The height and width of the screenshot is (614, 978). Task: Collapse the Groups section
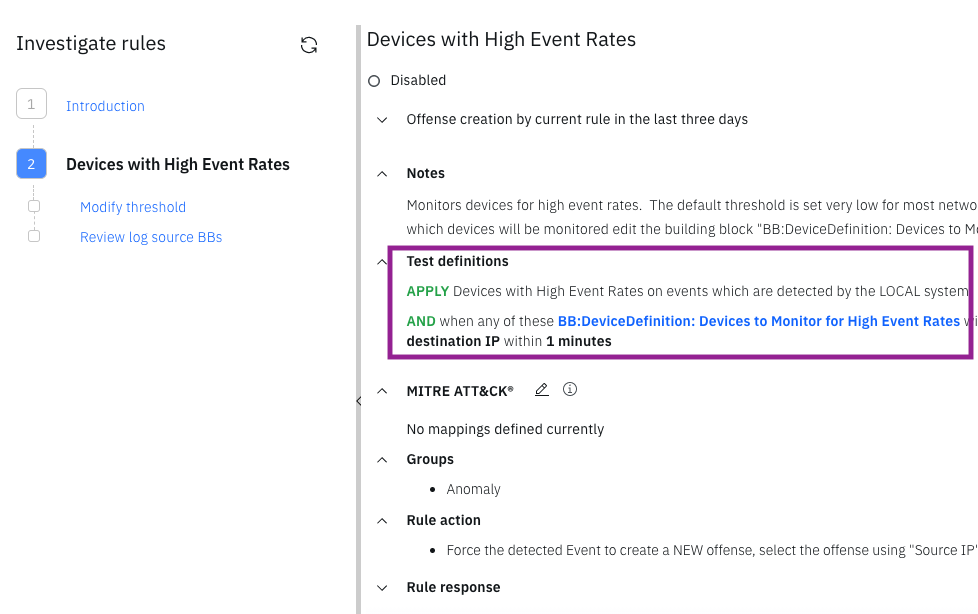click(x=381, y=460)
